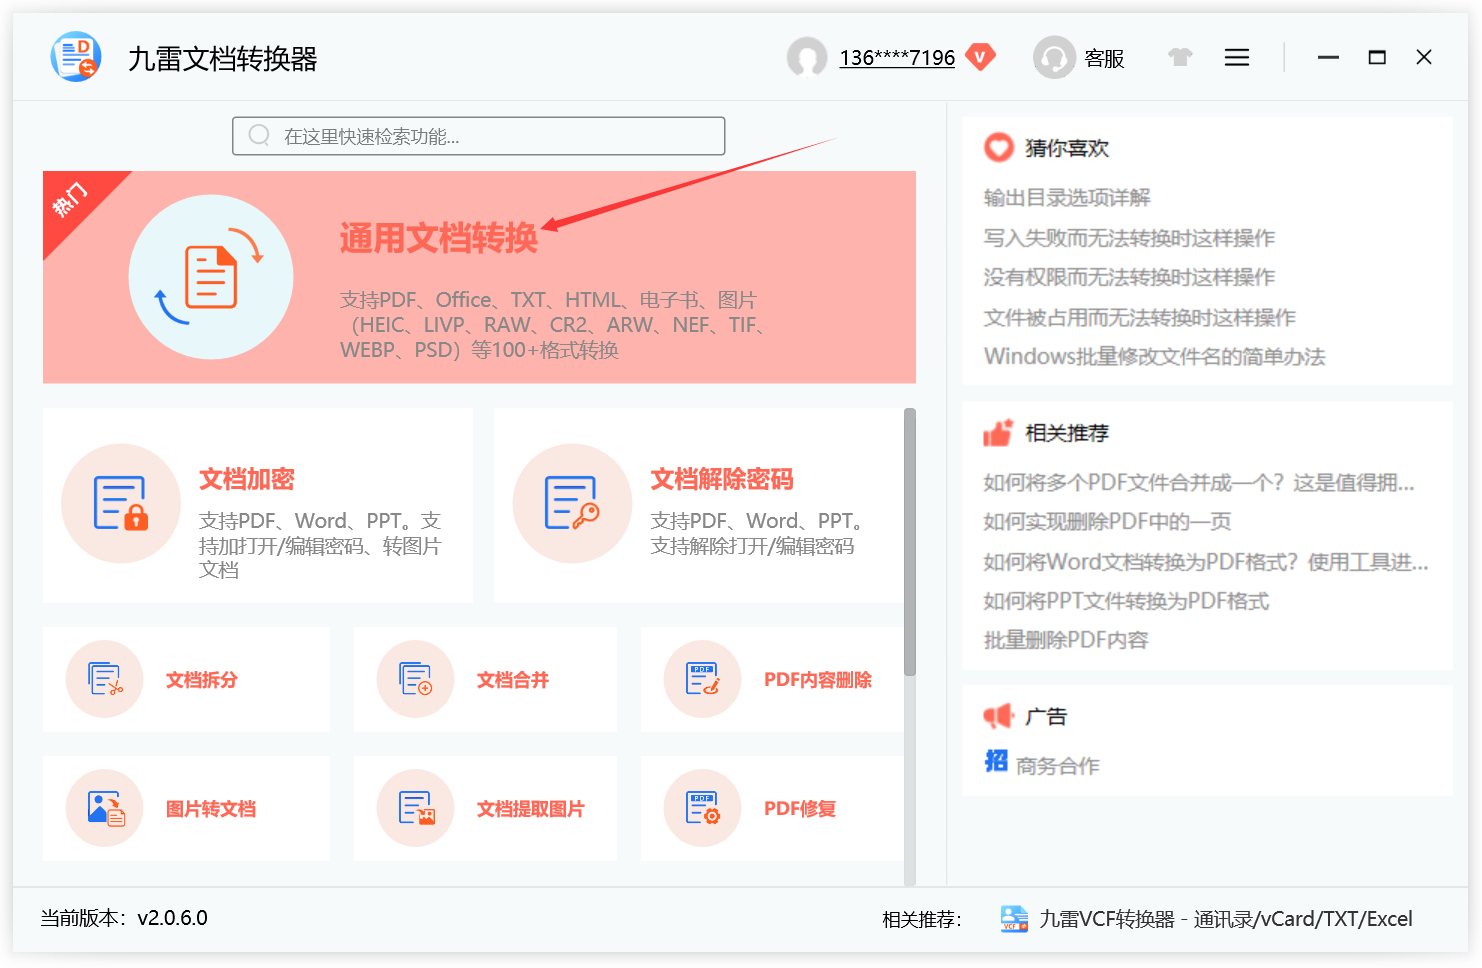Minimize the 九雷文档转换器 window
The height and width of the screenshot is (968, 1482).
coord(1328,57)
